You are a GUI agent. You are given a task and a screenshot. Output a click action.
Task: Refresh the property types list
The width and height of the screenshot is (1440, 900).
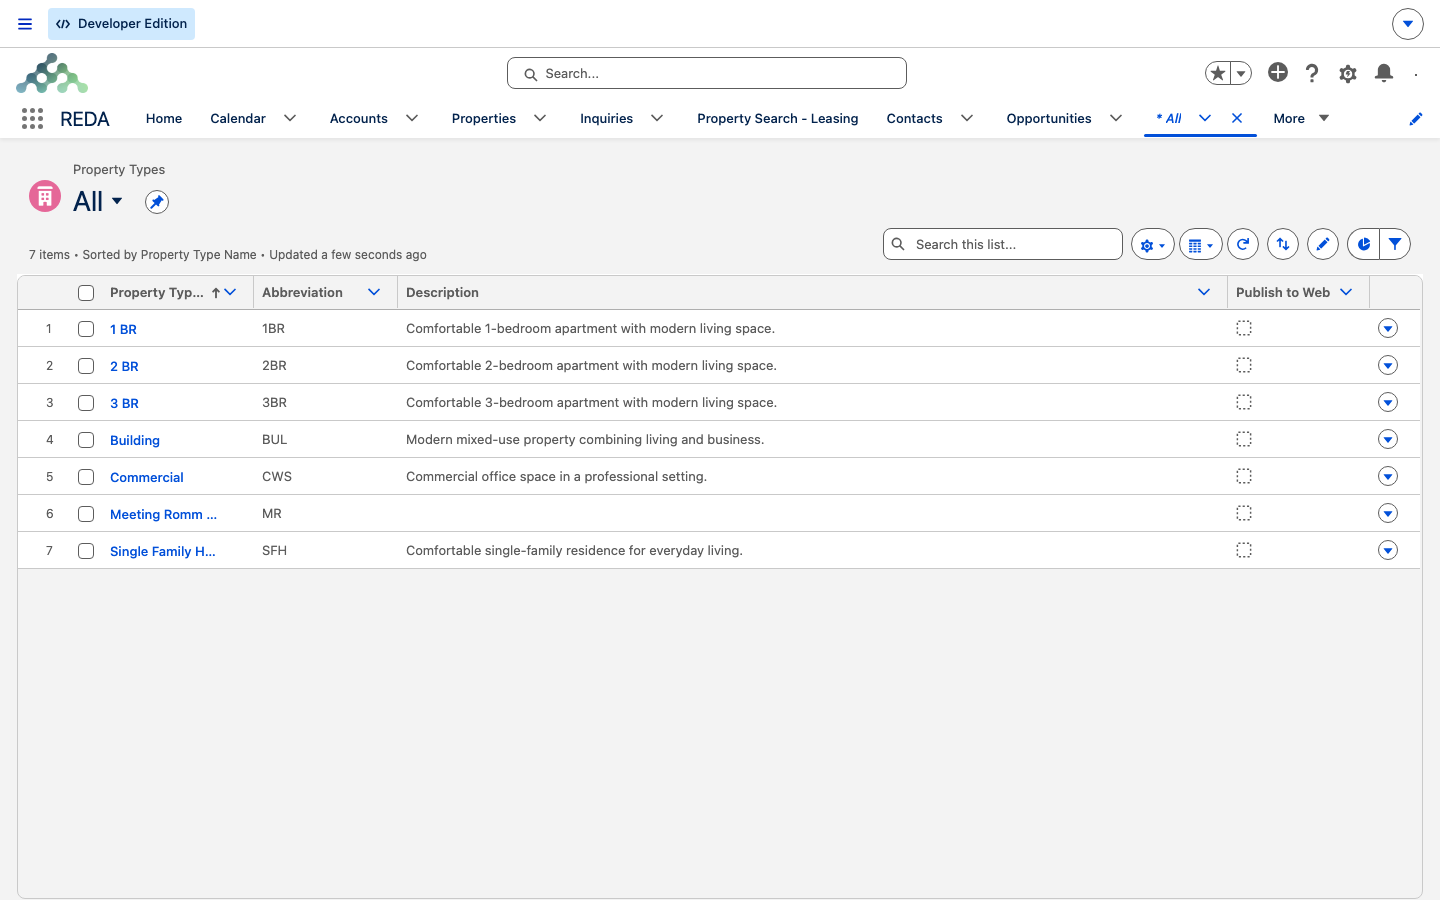[1243, 244]
